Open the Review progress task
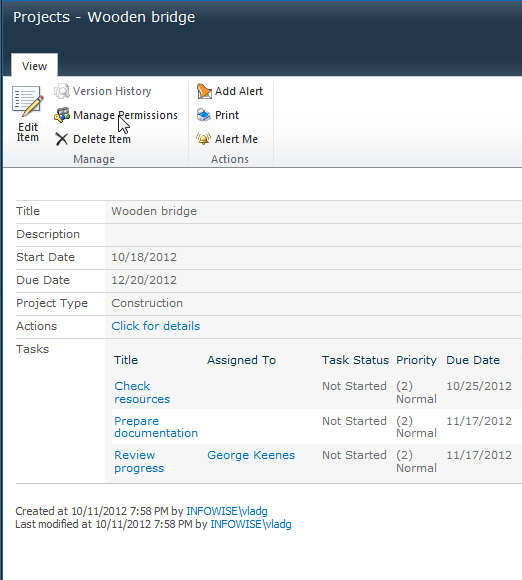Image resolution: width=522 pixels, height=580 pixels. click(139, 462)
